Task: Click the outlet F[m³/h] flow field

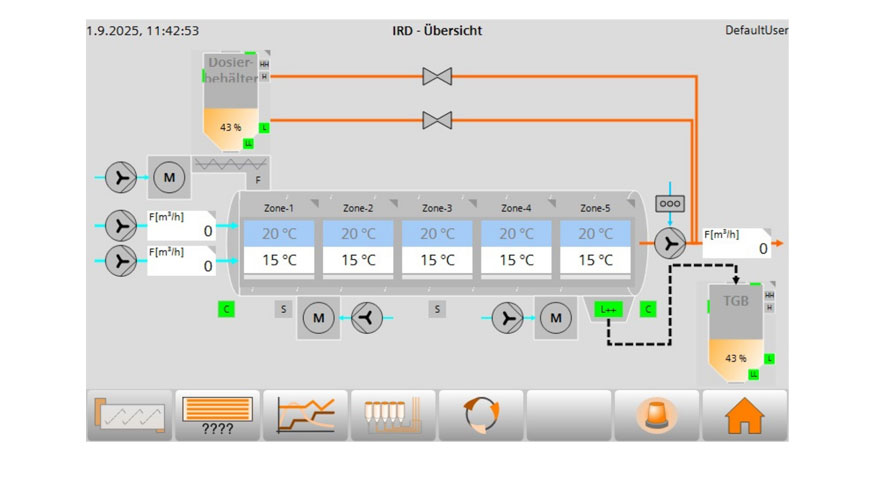Action: click(x=737, y=243)
